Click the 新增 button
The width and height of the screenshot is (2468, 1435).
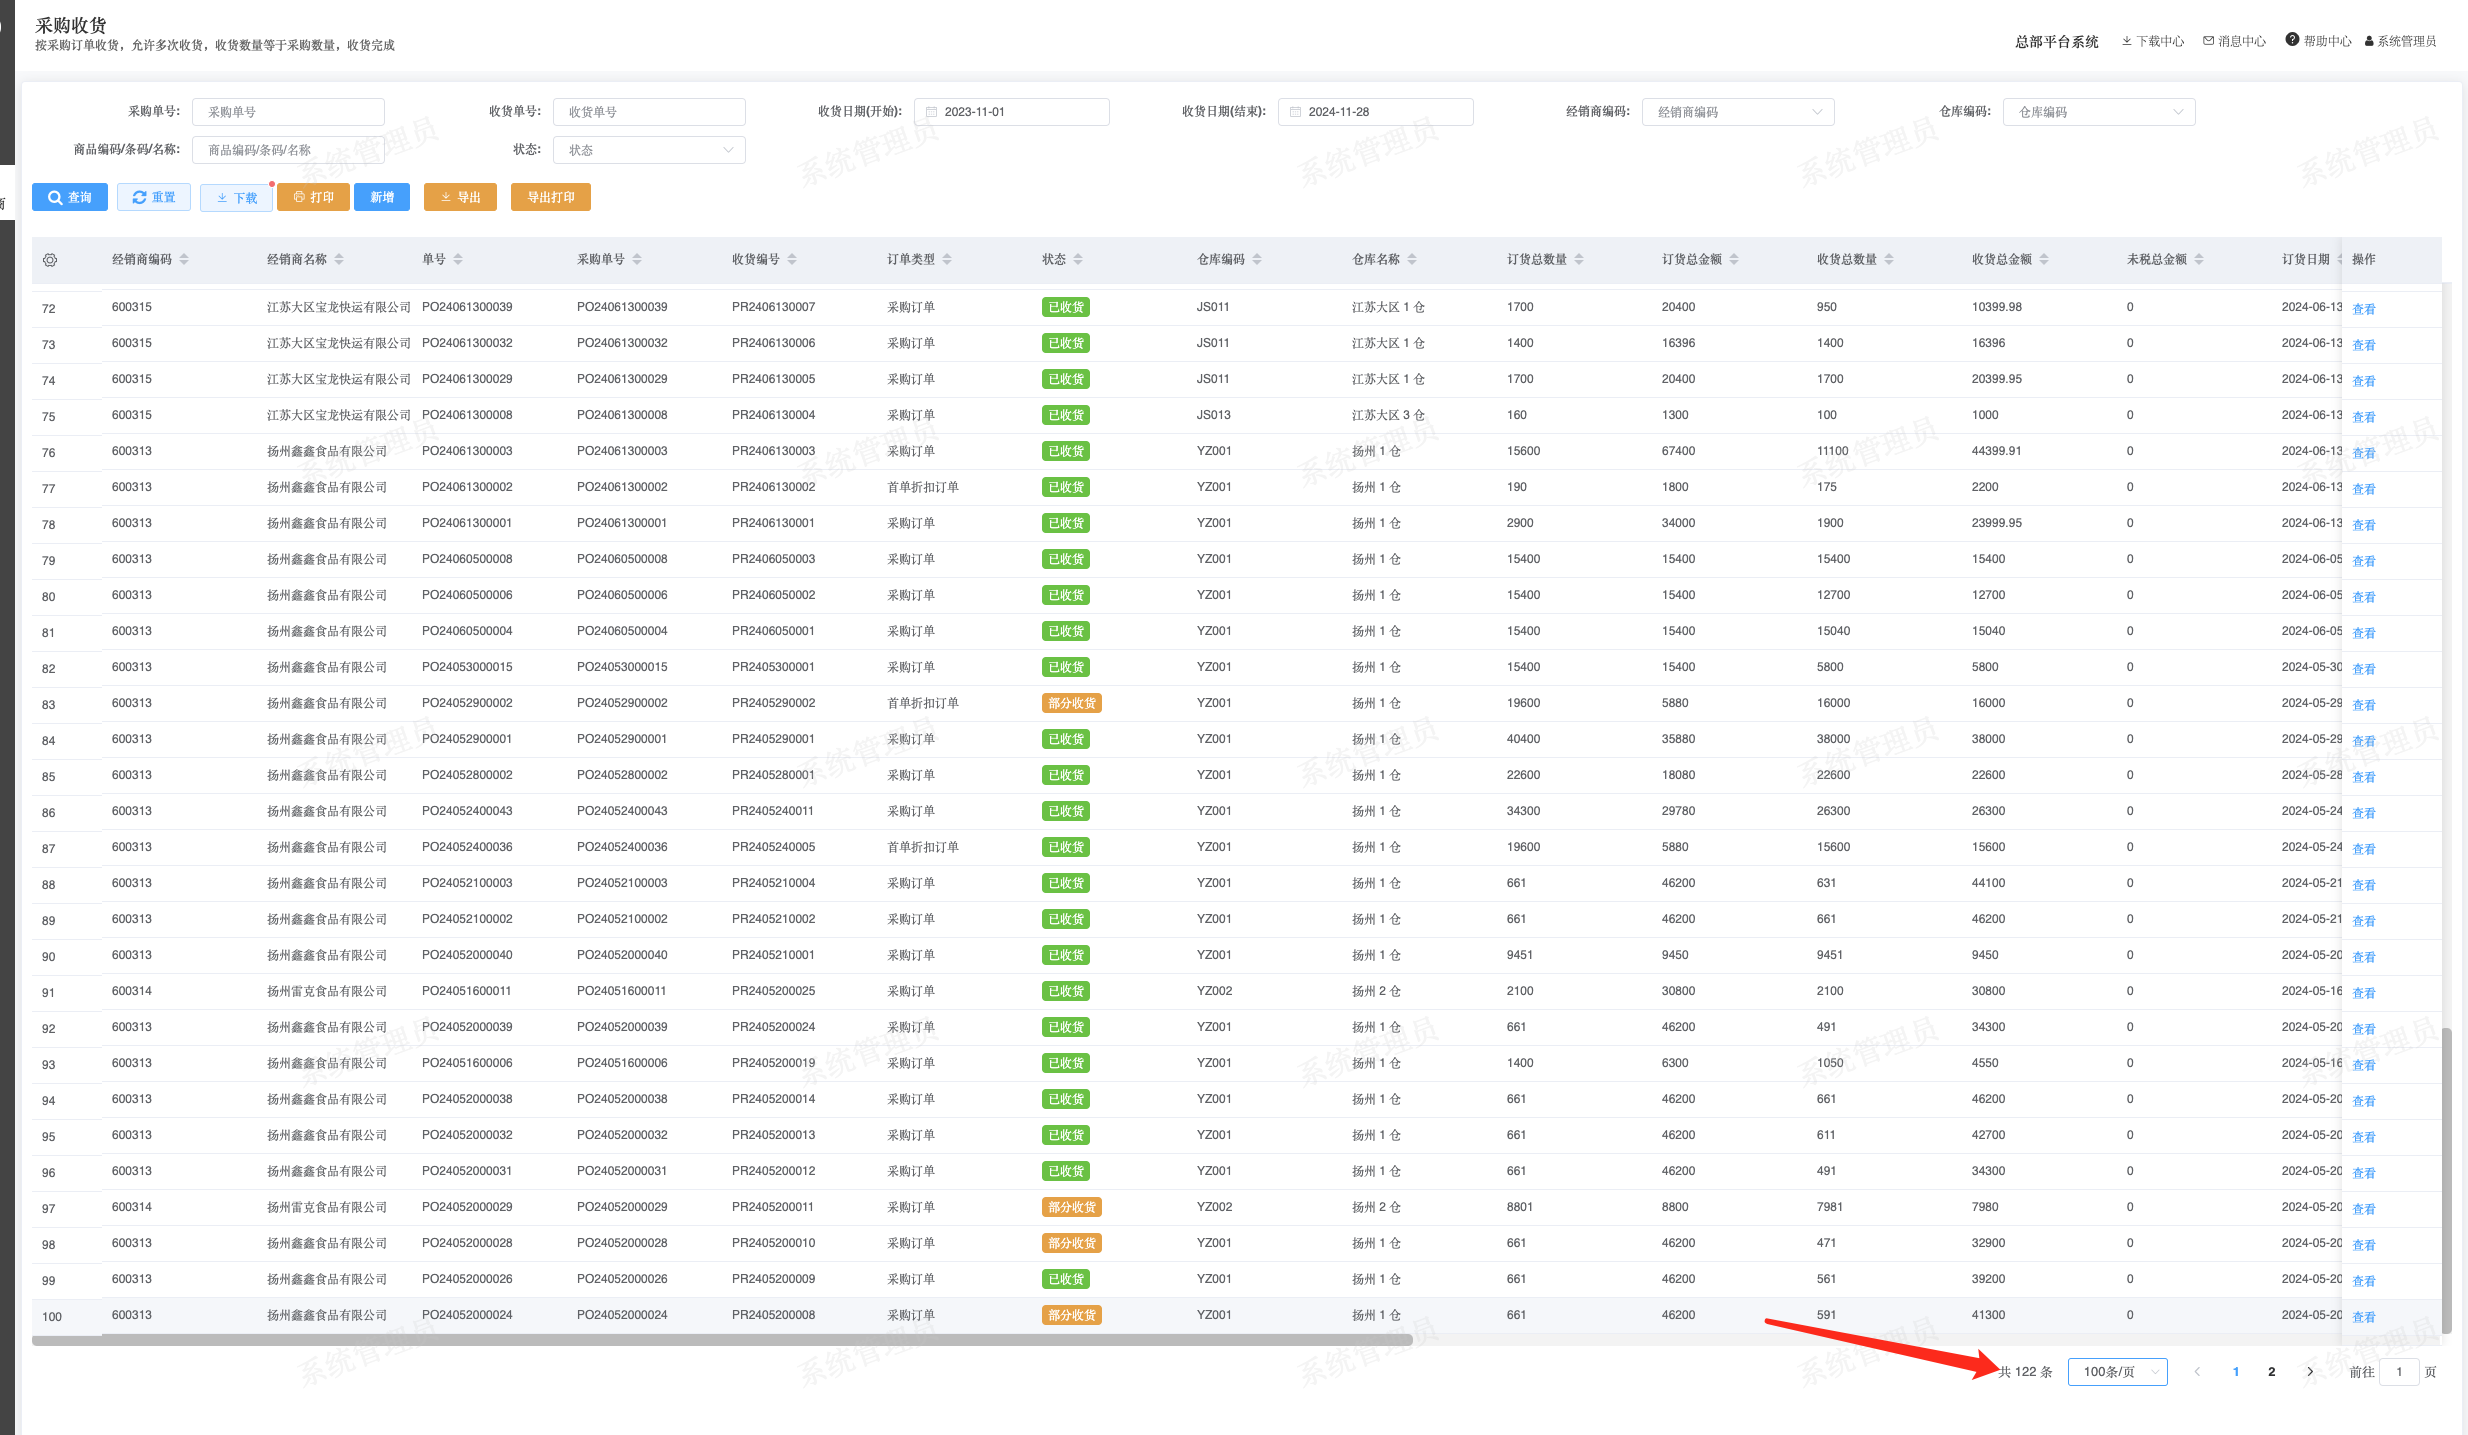click(x=382, y=198)
